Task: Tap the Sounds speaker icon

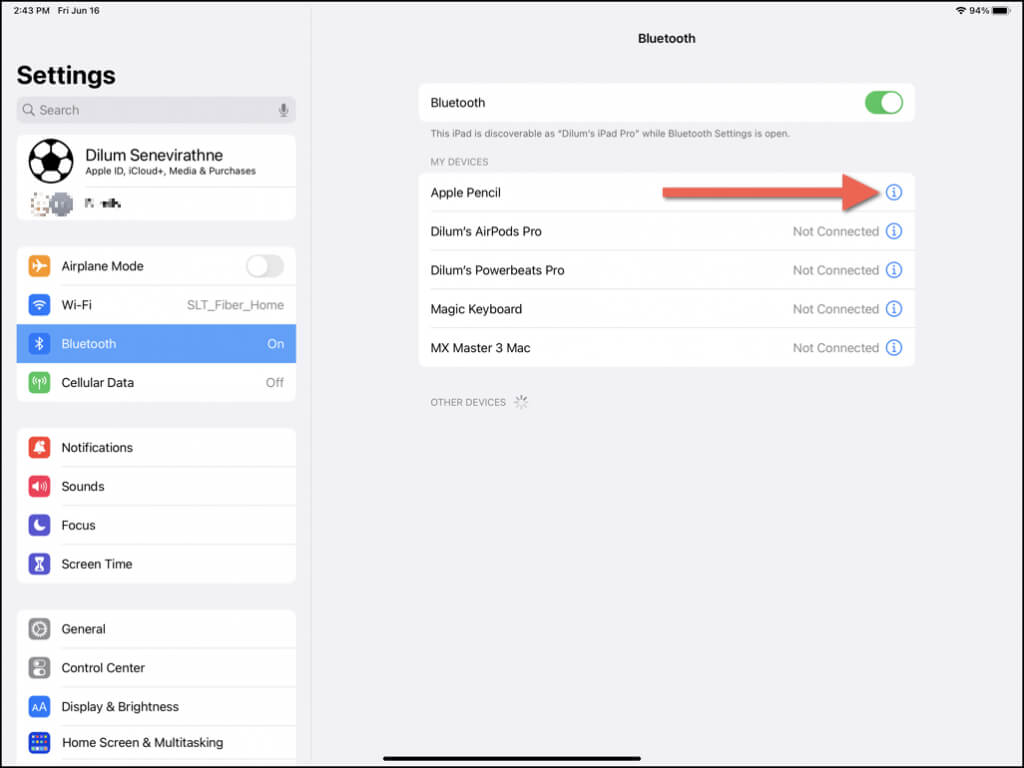Action: [x=39, y=486]
